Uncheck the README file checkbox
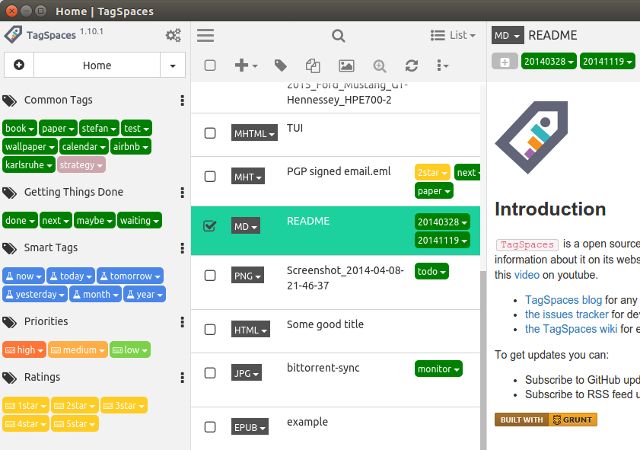The height and width of the screenshot is (450, 640). pos(210,226)
